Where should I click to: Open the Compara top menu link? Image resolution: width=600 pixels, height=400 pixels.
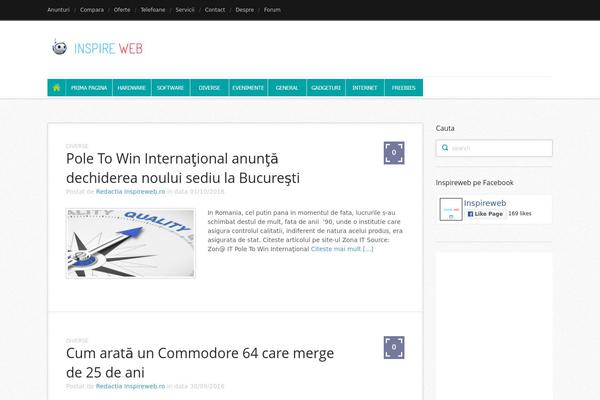coord(92,10)
